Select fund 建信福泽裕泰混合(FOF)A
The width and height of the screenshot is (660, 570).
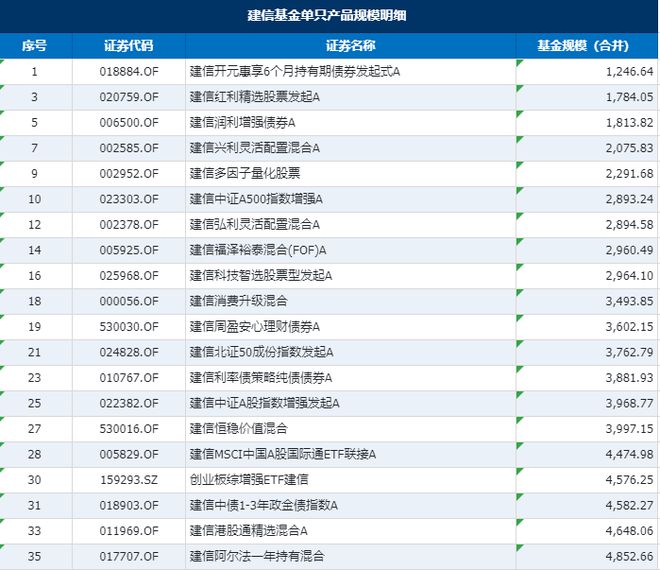(x=258, y=250)
